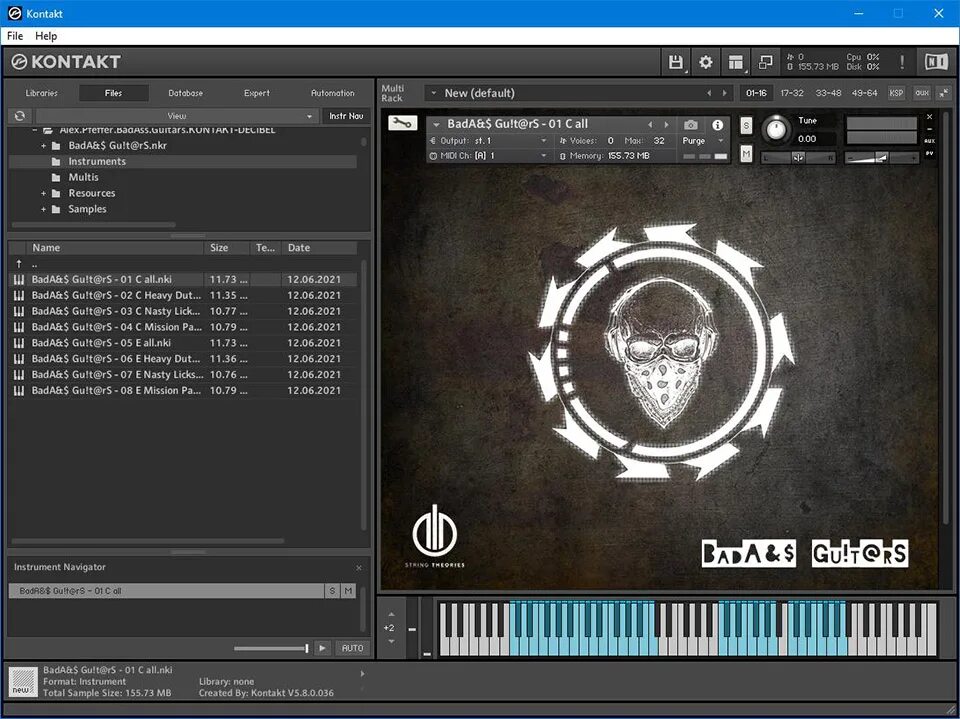Toggle instrument Solo S button
This screenshot has height=719, width=960.
point(746,126)
